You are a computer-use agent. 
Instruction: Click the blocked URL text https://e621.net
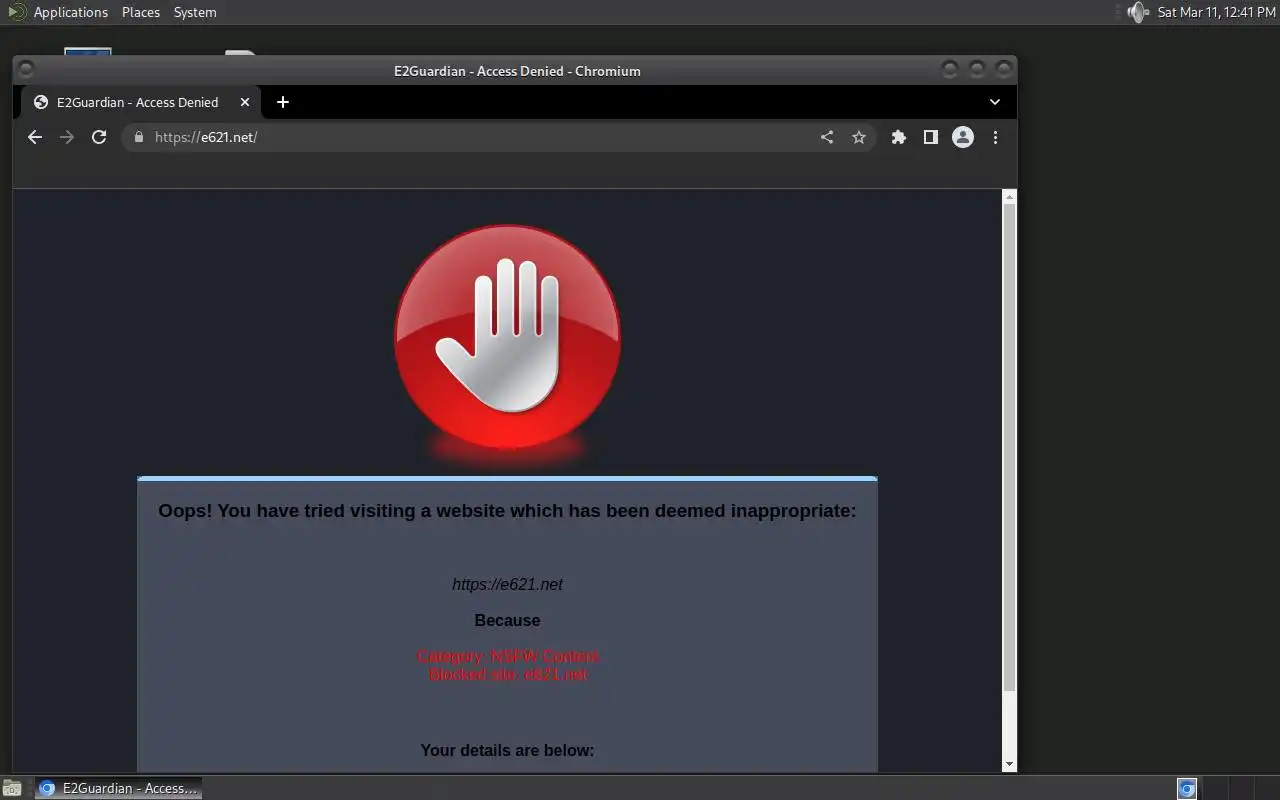click(507, 584)
